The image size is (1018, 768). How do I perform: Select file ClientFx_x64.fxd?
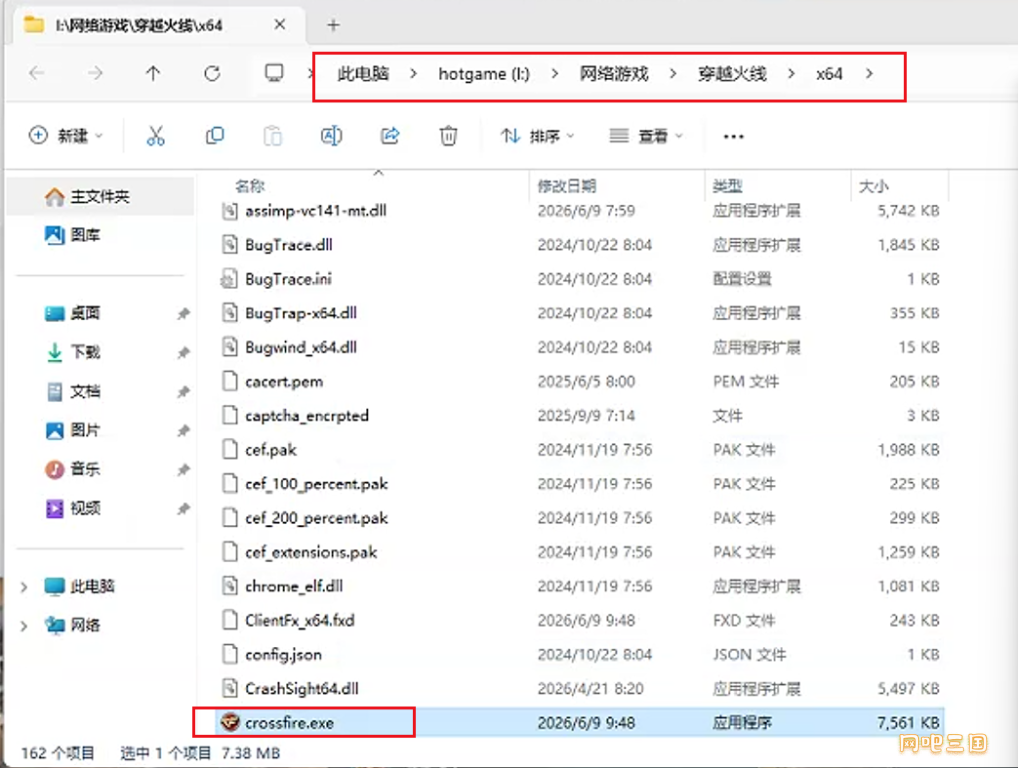(x=300, y=621)
